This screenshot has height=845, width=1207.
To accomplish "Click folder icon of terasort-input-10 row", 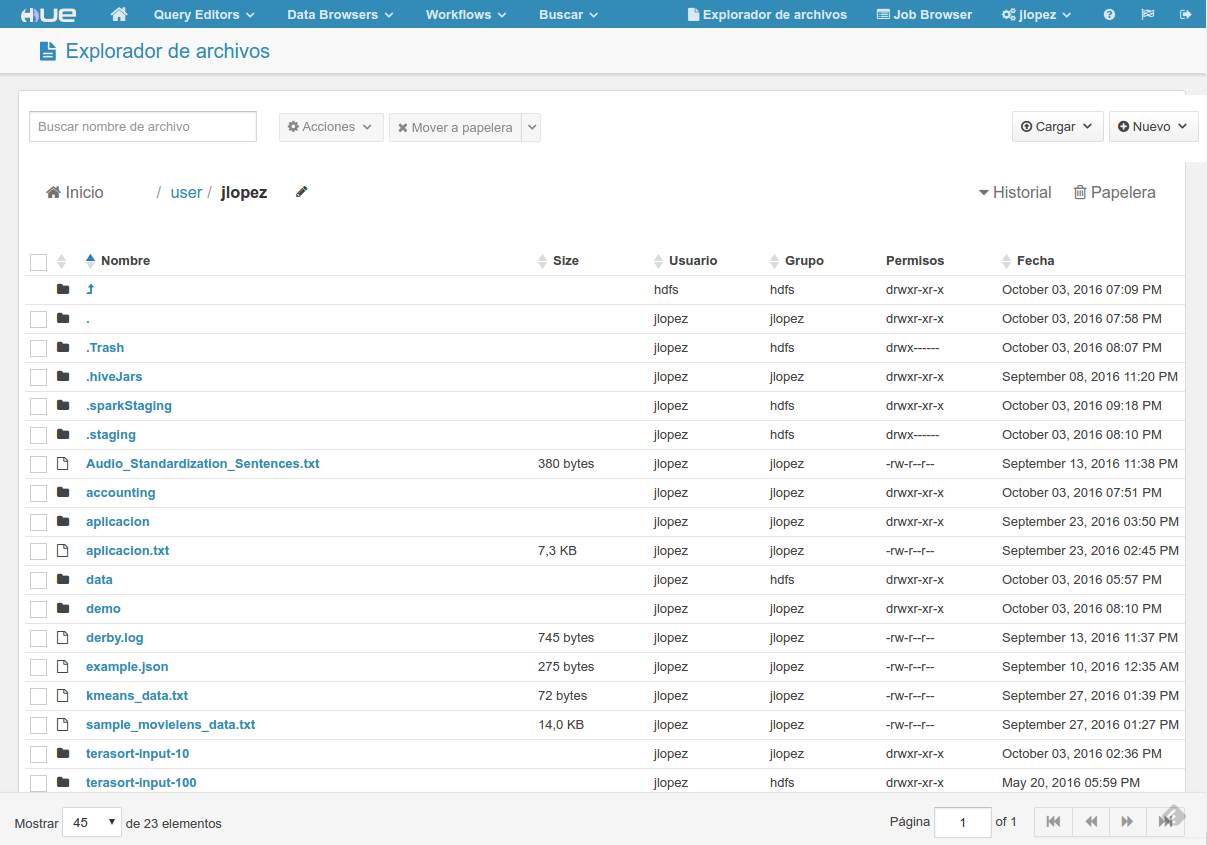I will [63, 753].
